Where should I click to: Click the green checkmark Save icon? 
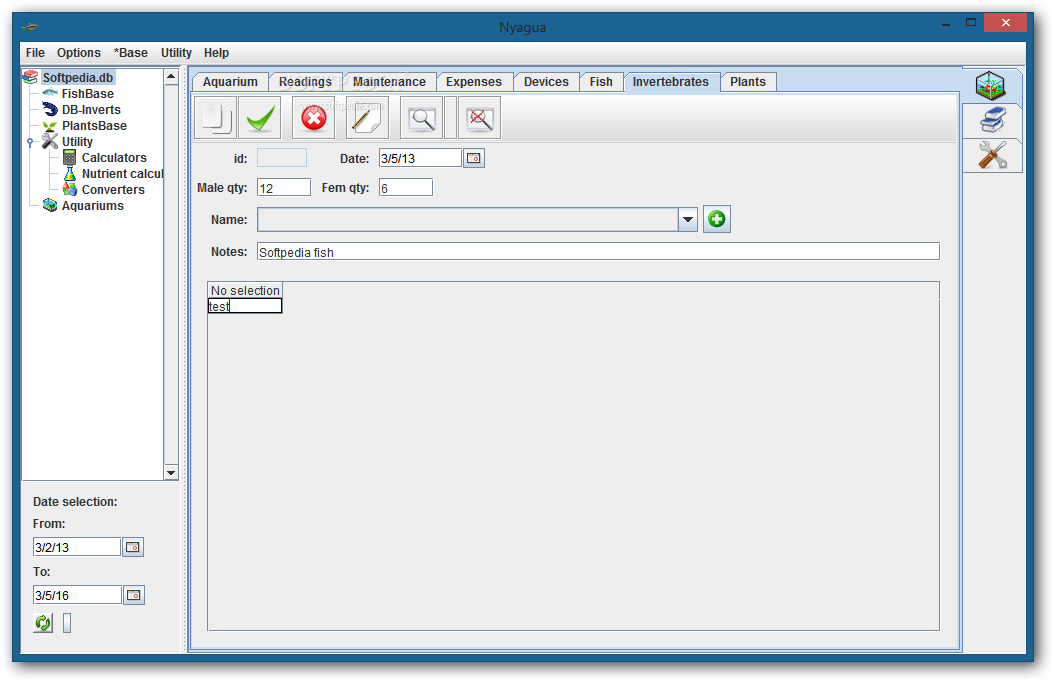tap(259, 118)
